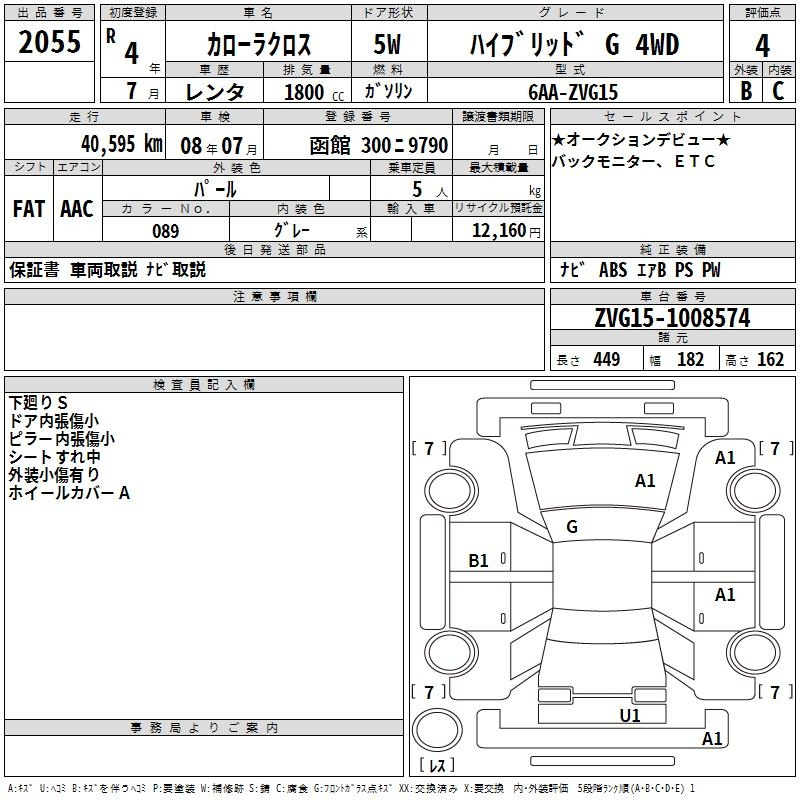The height and width of the screenshot is (800, 800).
Task: Click the 初度登録 header cell
Action: (133, 13)
